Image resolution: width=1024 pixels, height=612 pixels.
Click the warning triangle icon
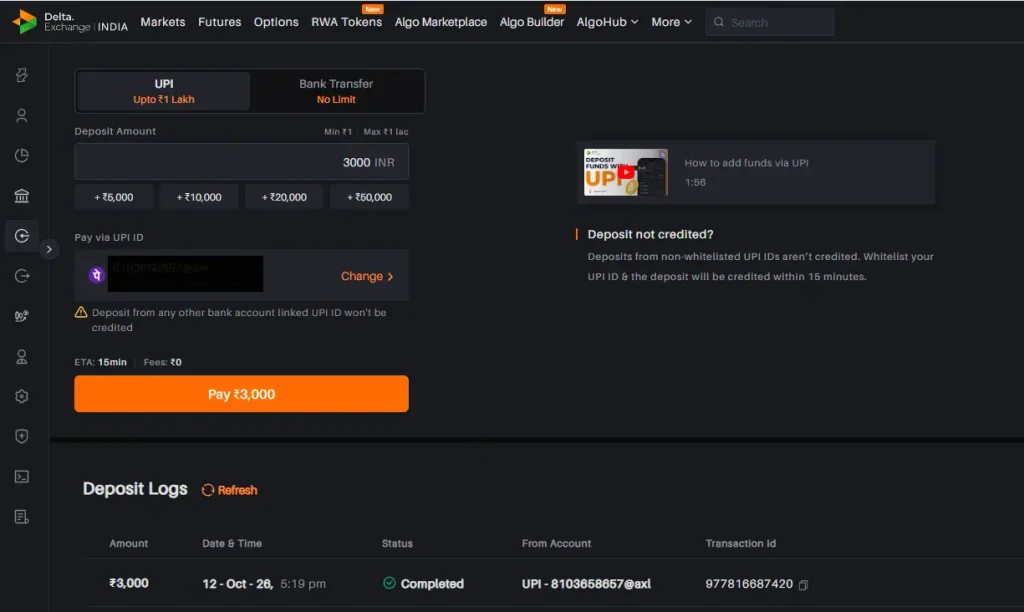tap(81, 312)
